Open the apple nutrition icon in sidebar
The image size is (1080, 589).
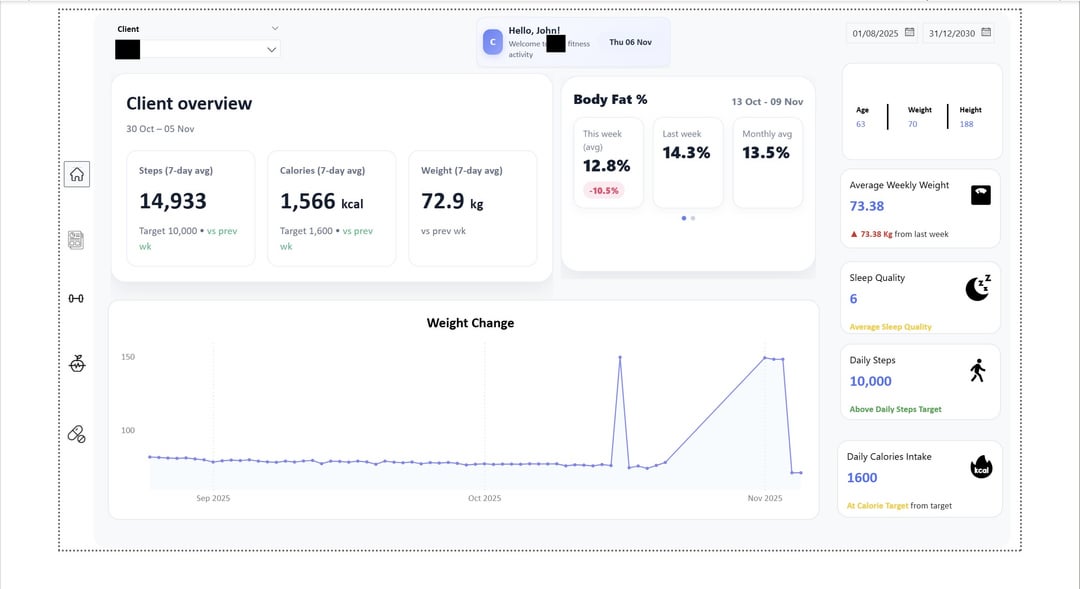click(77, 364)
